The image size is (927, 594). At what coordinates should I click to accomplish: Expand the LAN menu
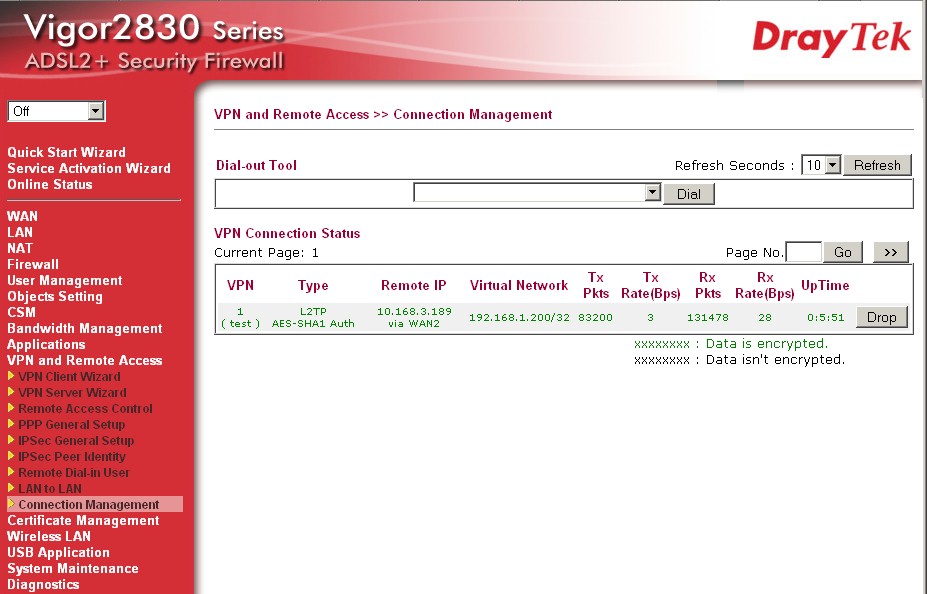pos(20,232)
